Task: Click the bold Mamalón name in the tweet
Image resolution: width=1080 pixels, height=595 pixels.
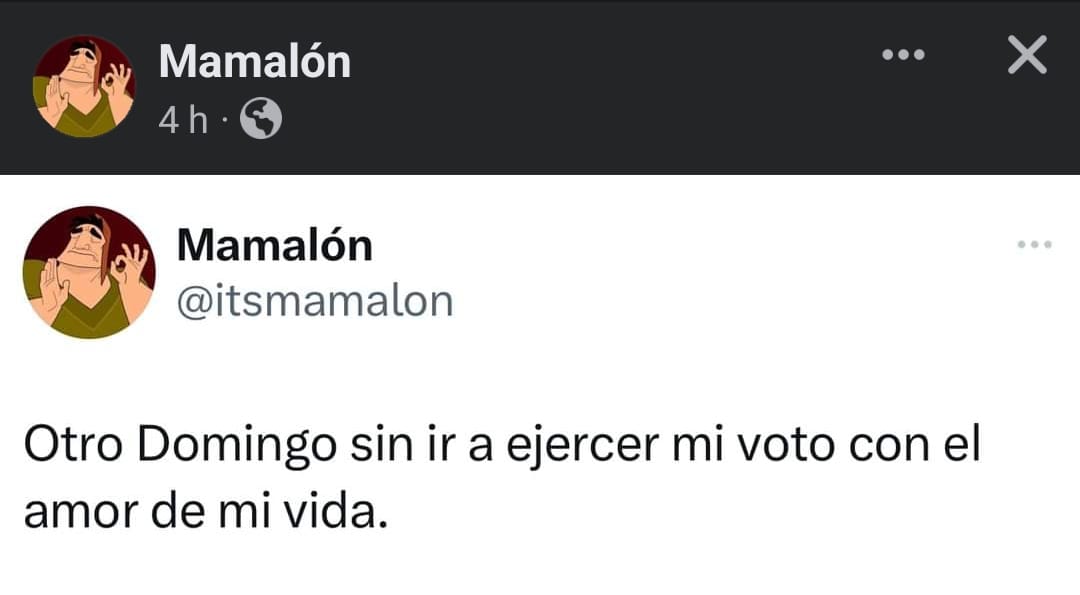Action: click(x=274, y=245)
